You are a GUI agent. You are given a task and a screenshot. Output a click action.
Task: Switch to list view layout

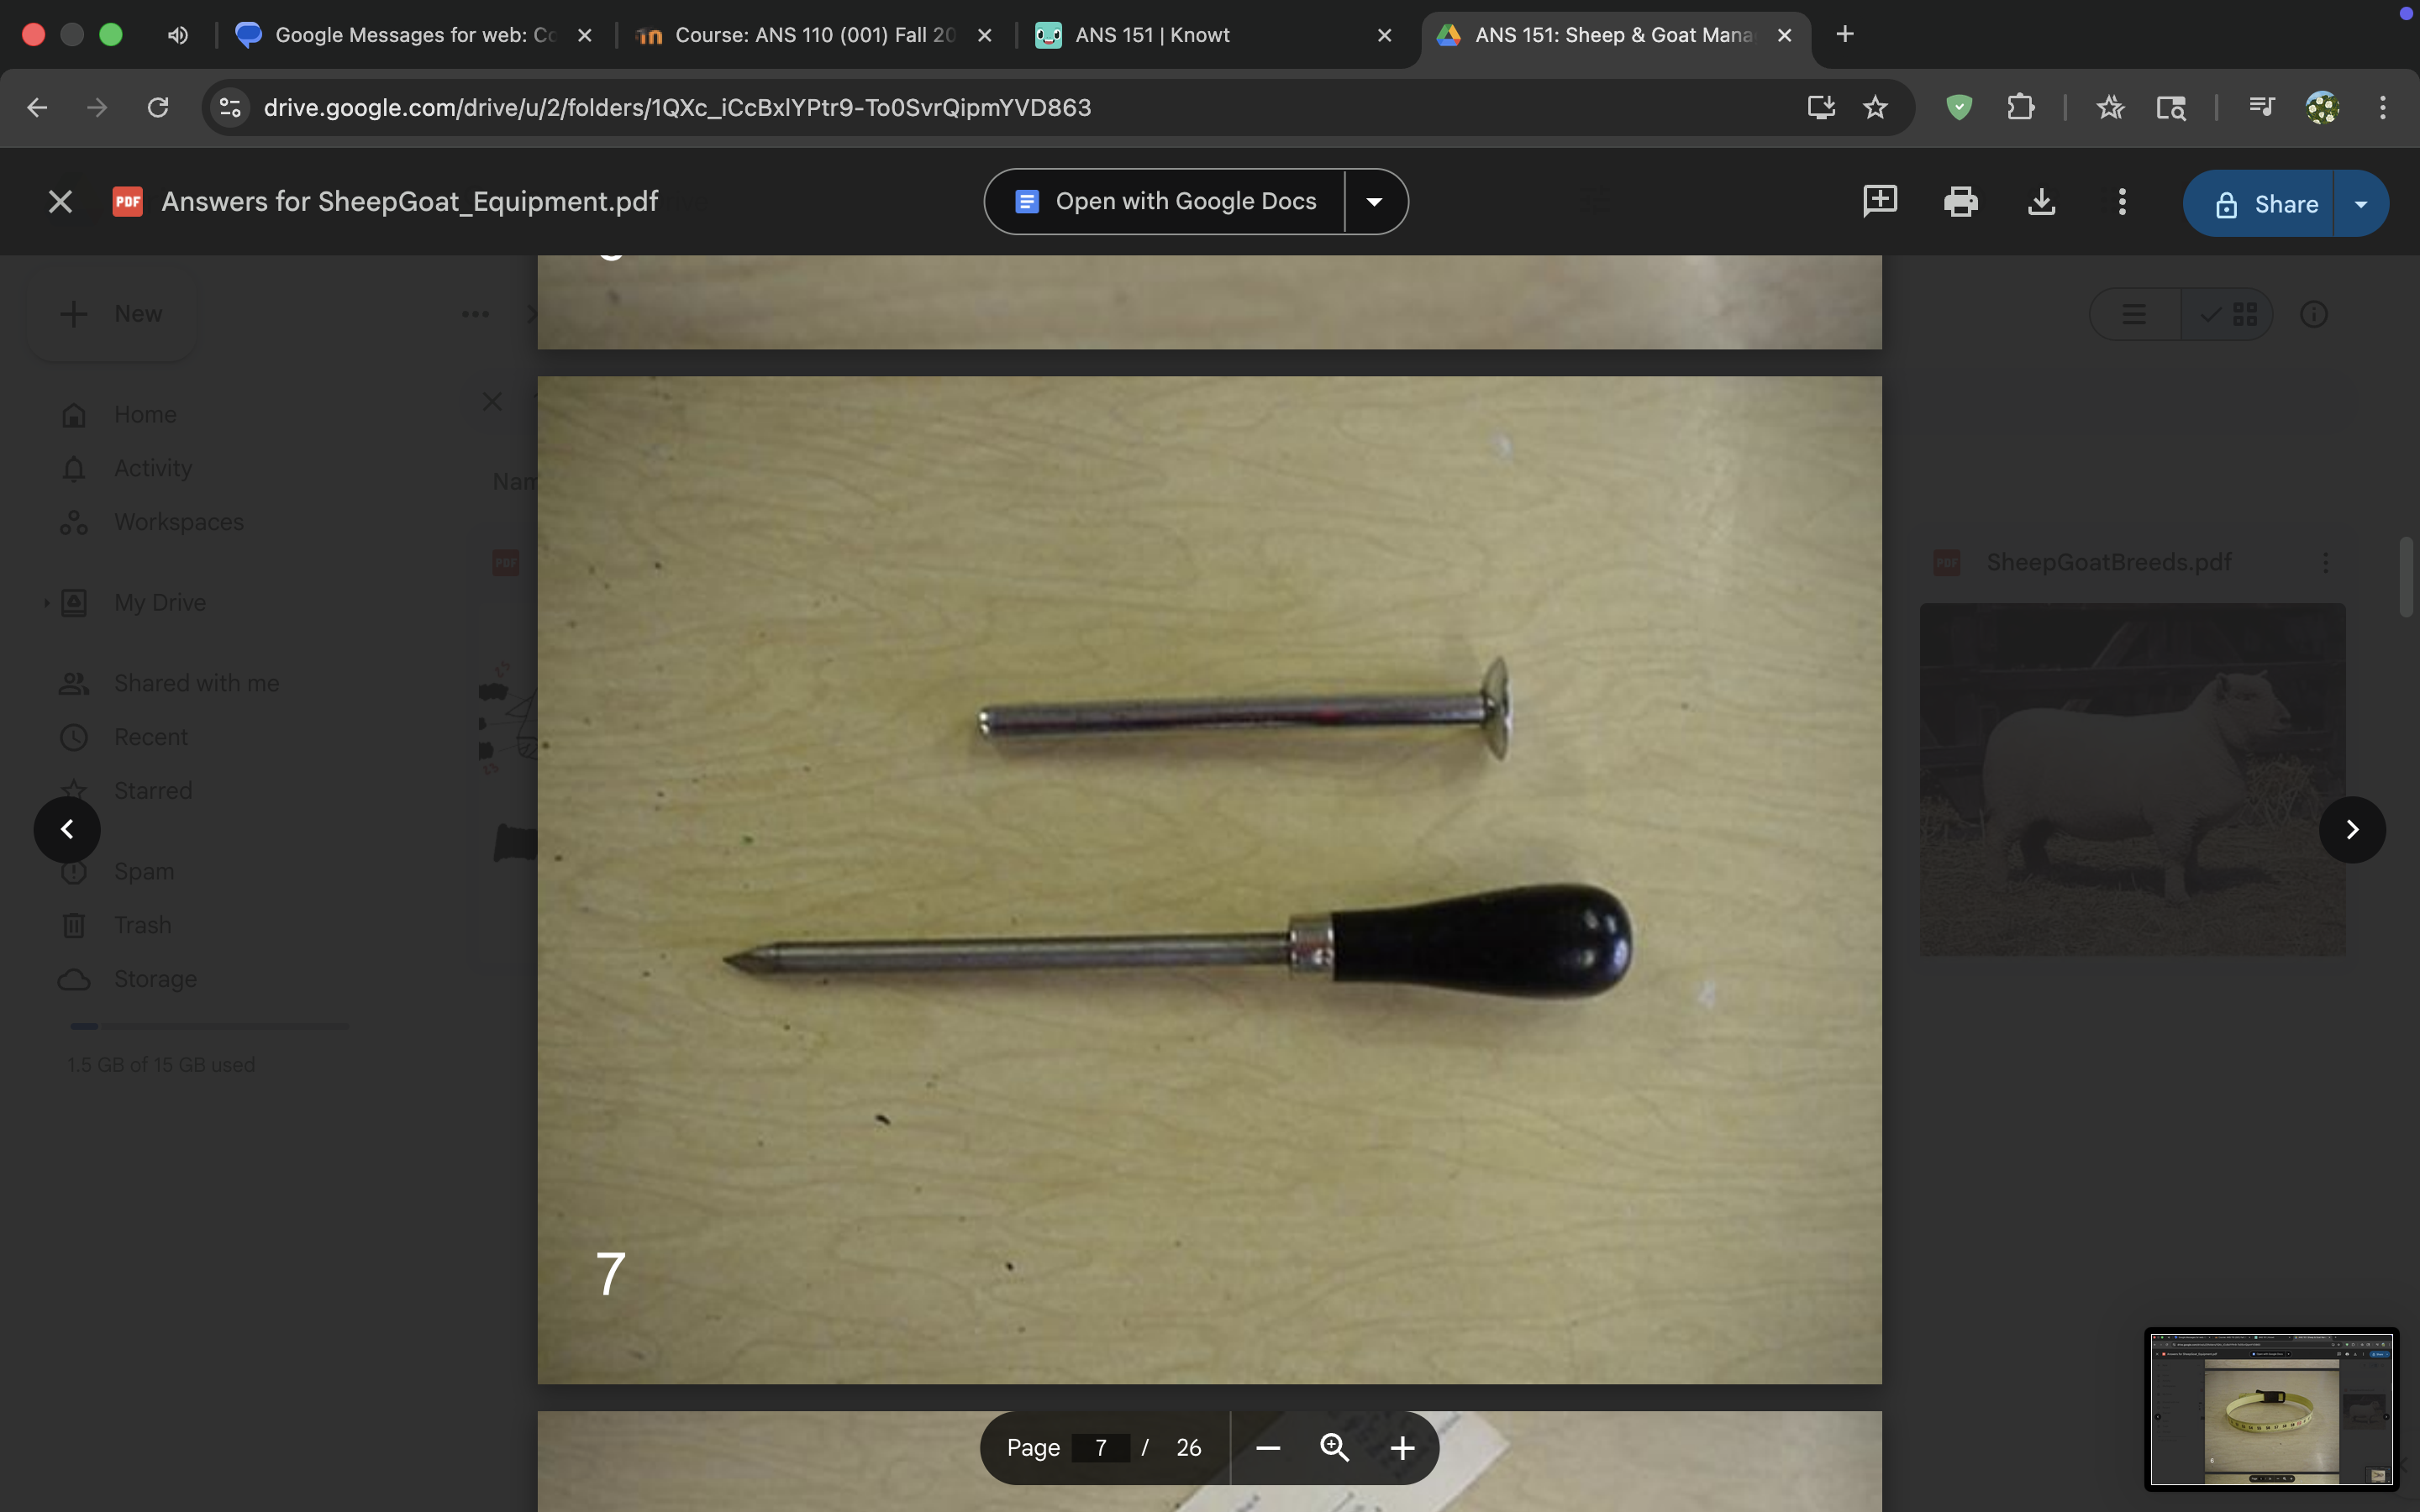2133,313
